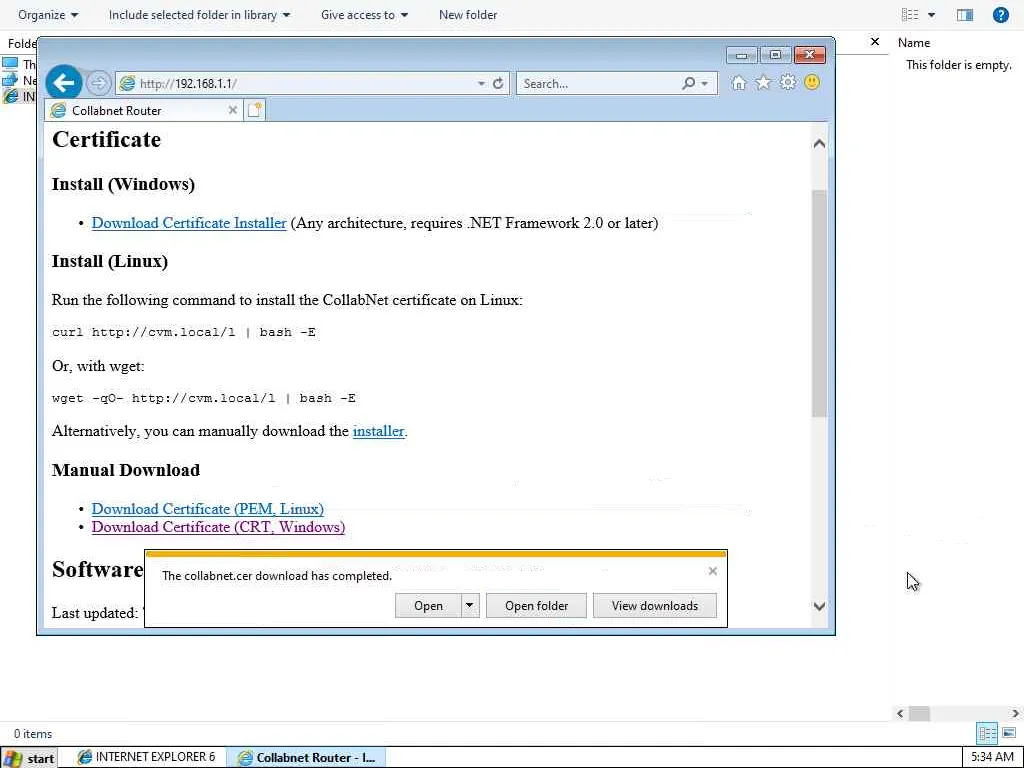
Task: Click the IE scroll down arrow
Action: click(819, 606)
